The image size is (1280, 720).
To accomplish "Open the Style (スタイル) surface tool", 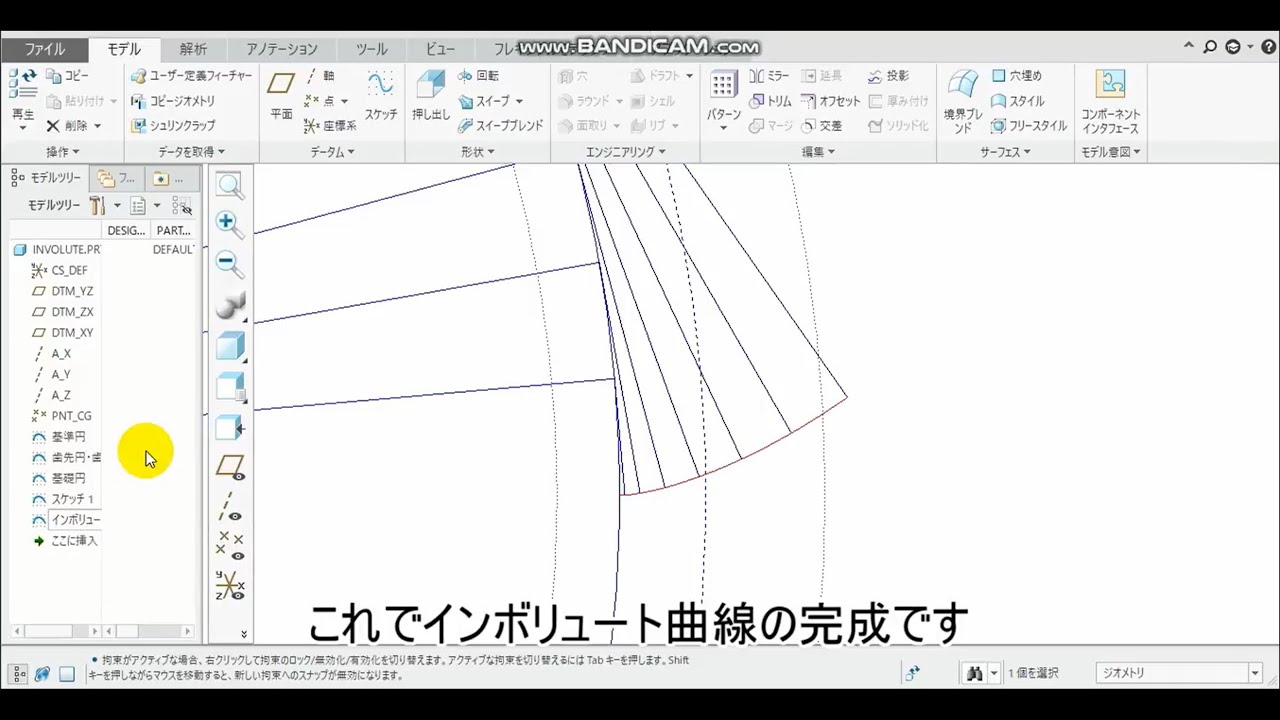I will pyautogui.click(x=1017, y=101).
